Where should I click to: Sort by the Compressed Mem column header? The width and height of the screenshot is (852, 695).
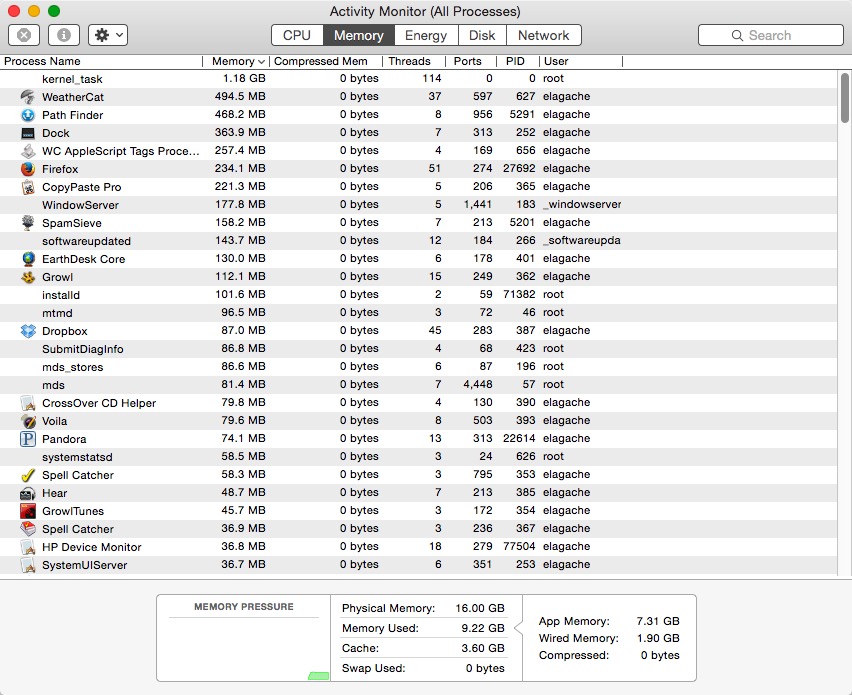[326, 61]
